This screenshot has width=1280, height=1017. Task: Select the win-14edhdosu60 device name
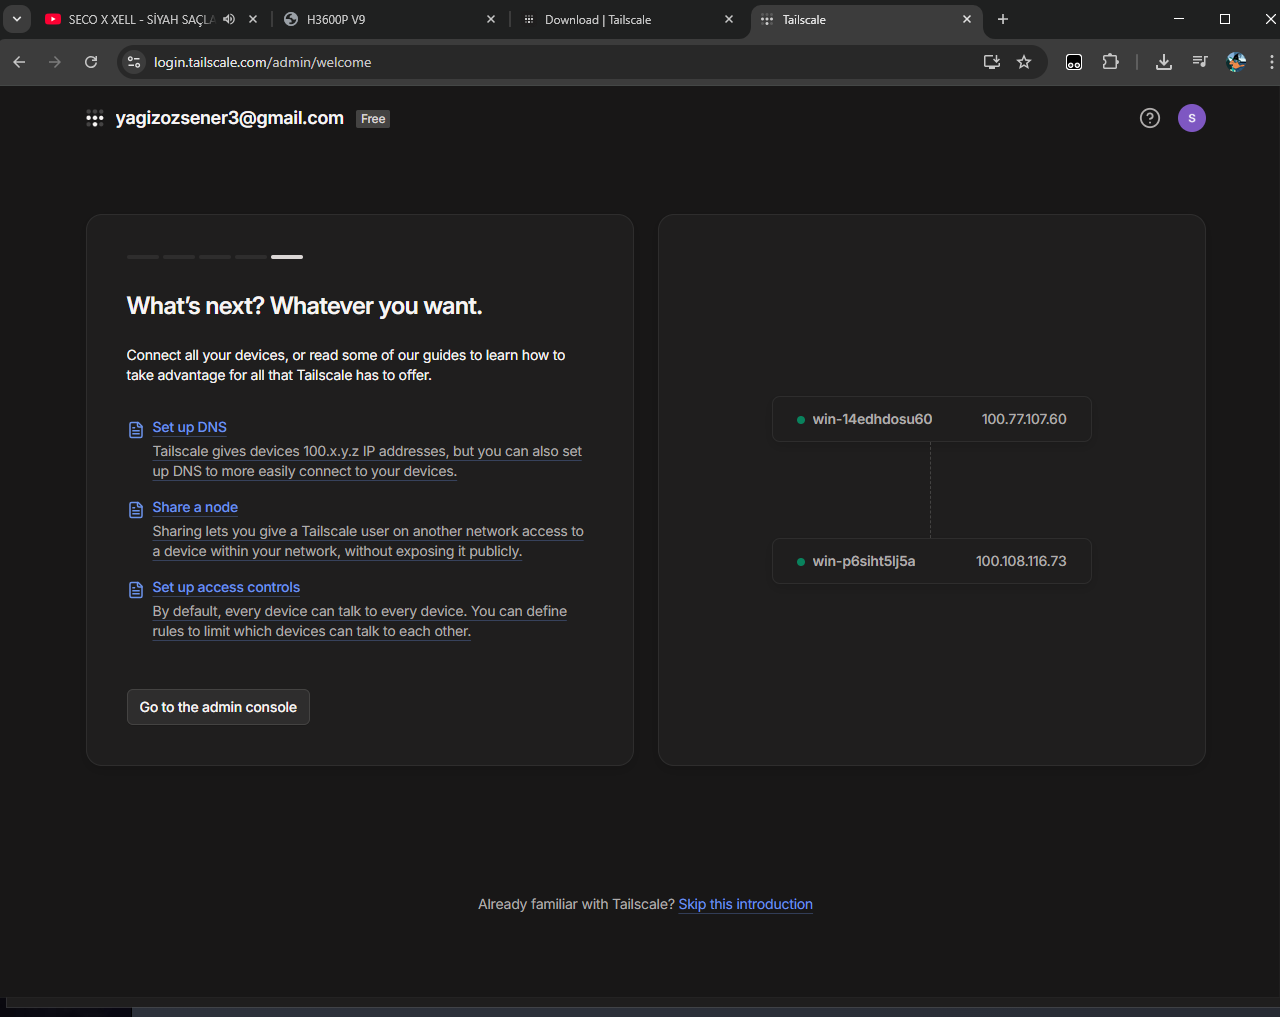pyautogui.click(x=873, y=419)
